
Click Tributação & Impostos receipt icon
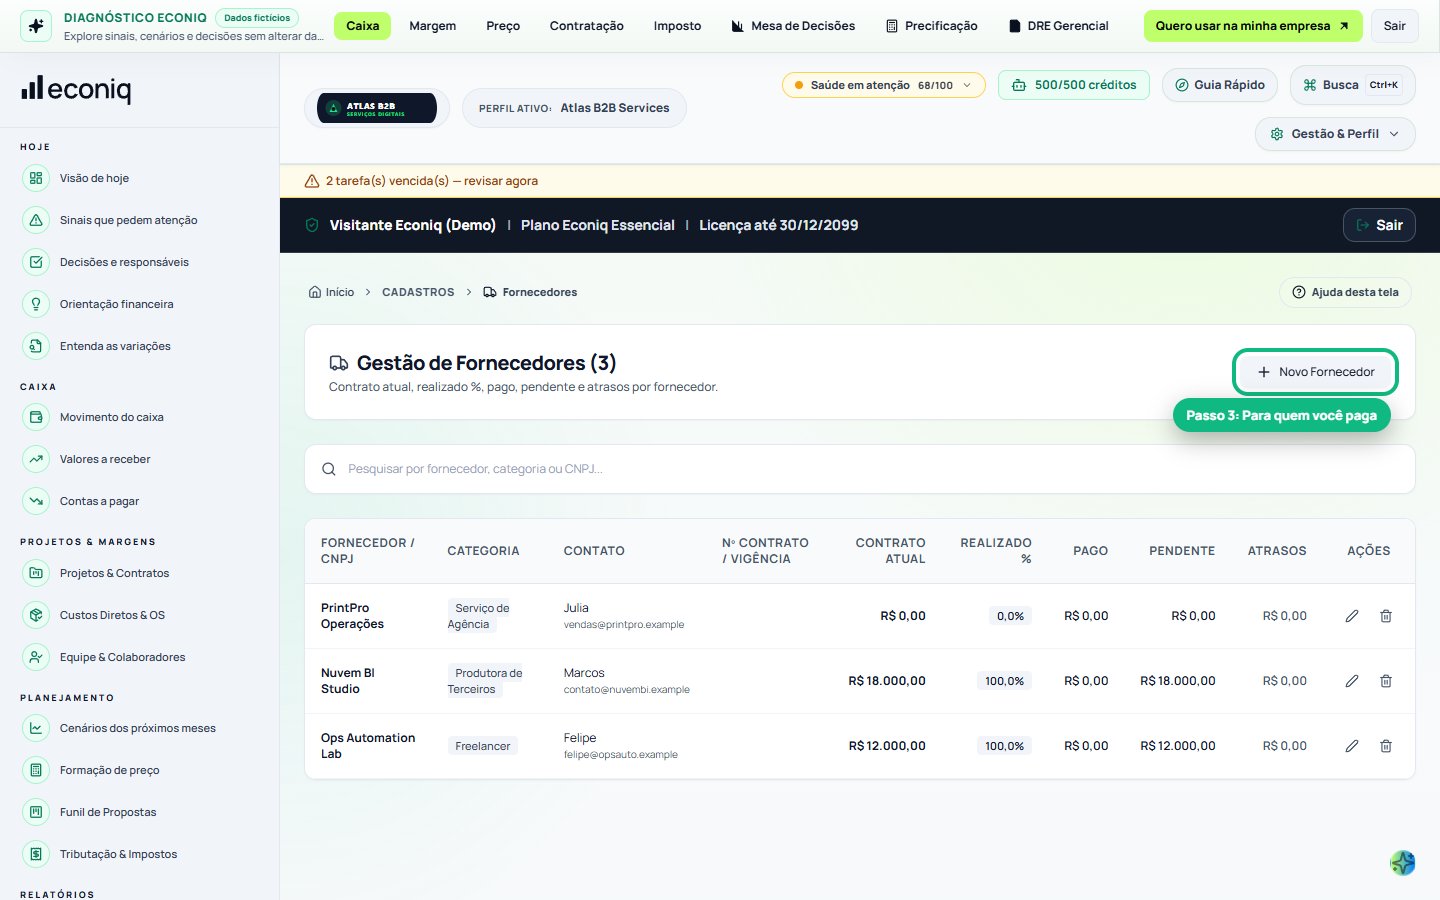36,854
